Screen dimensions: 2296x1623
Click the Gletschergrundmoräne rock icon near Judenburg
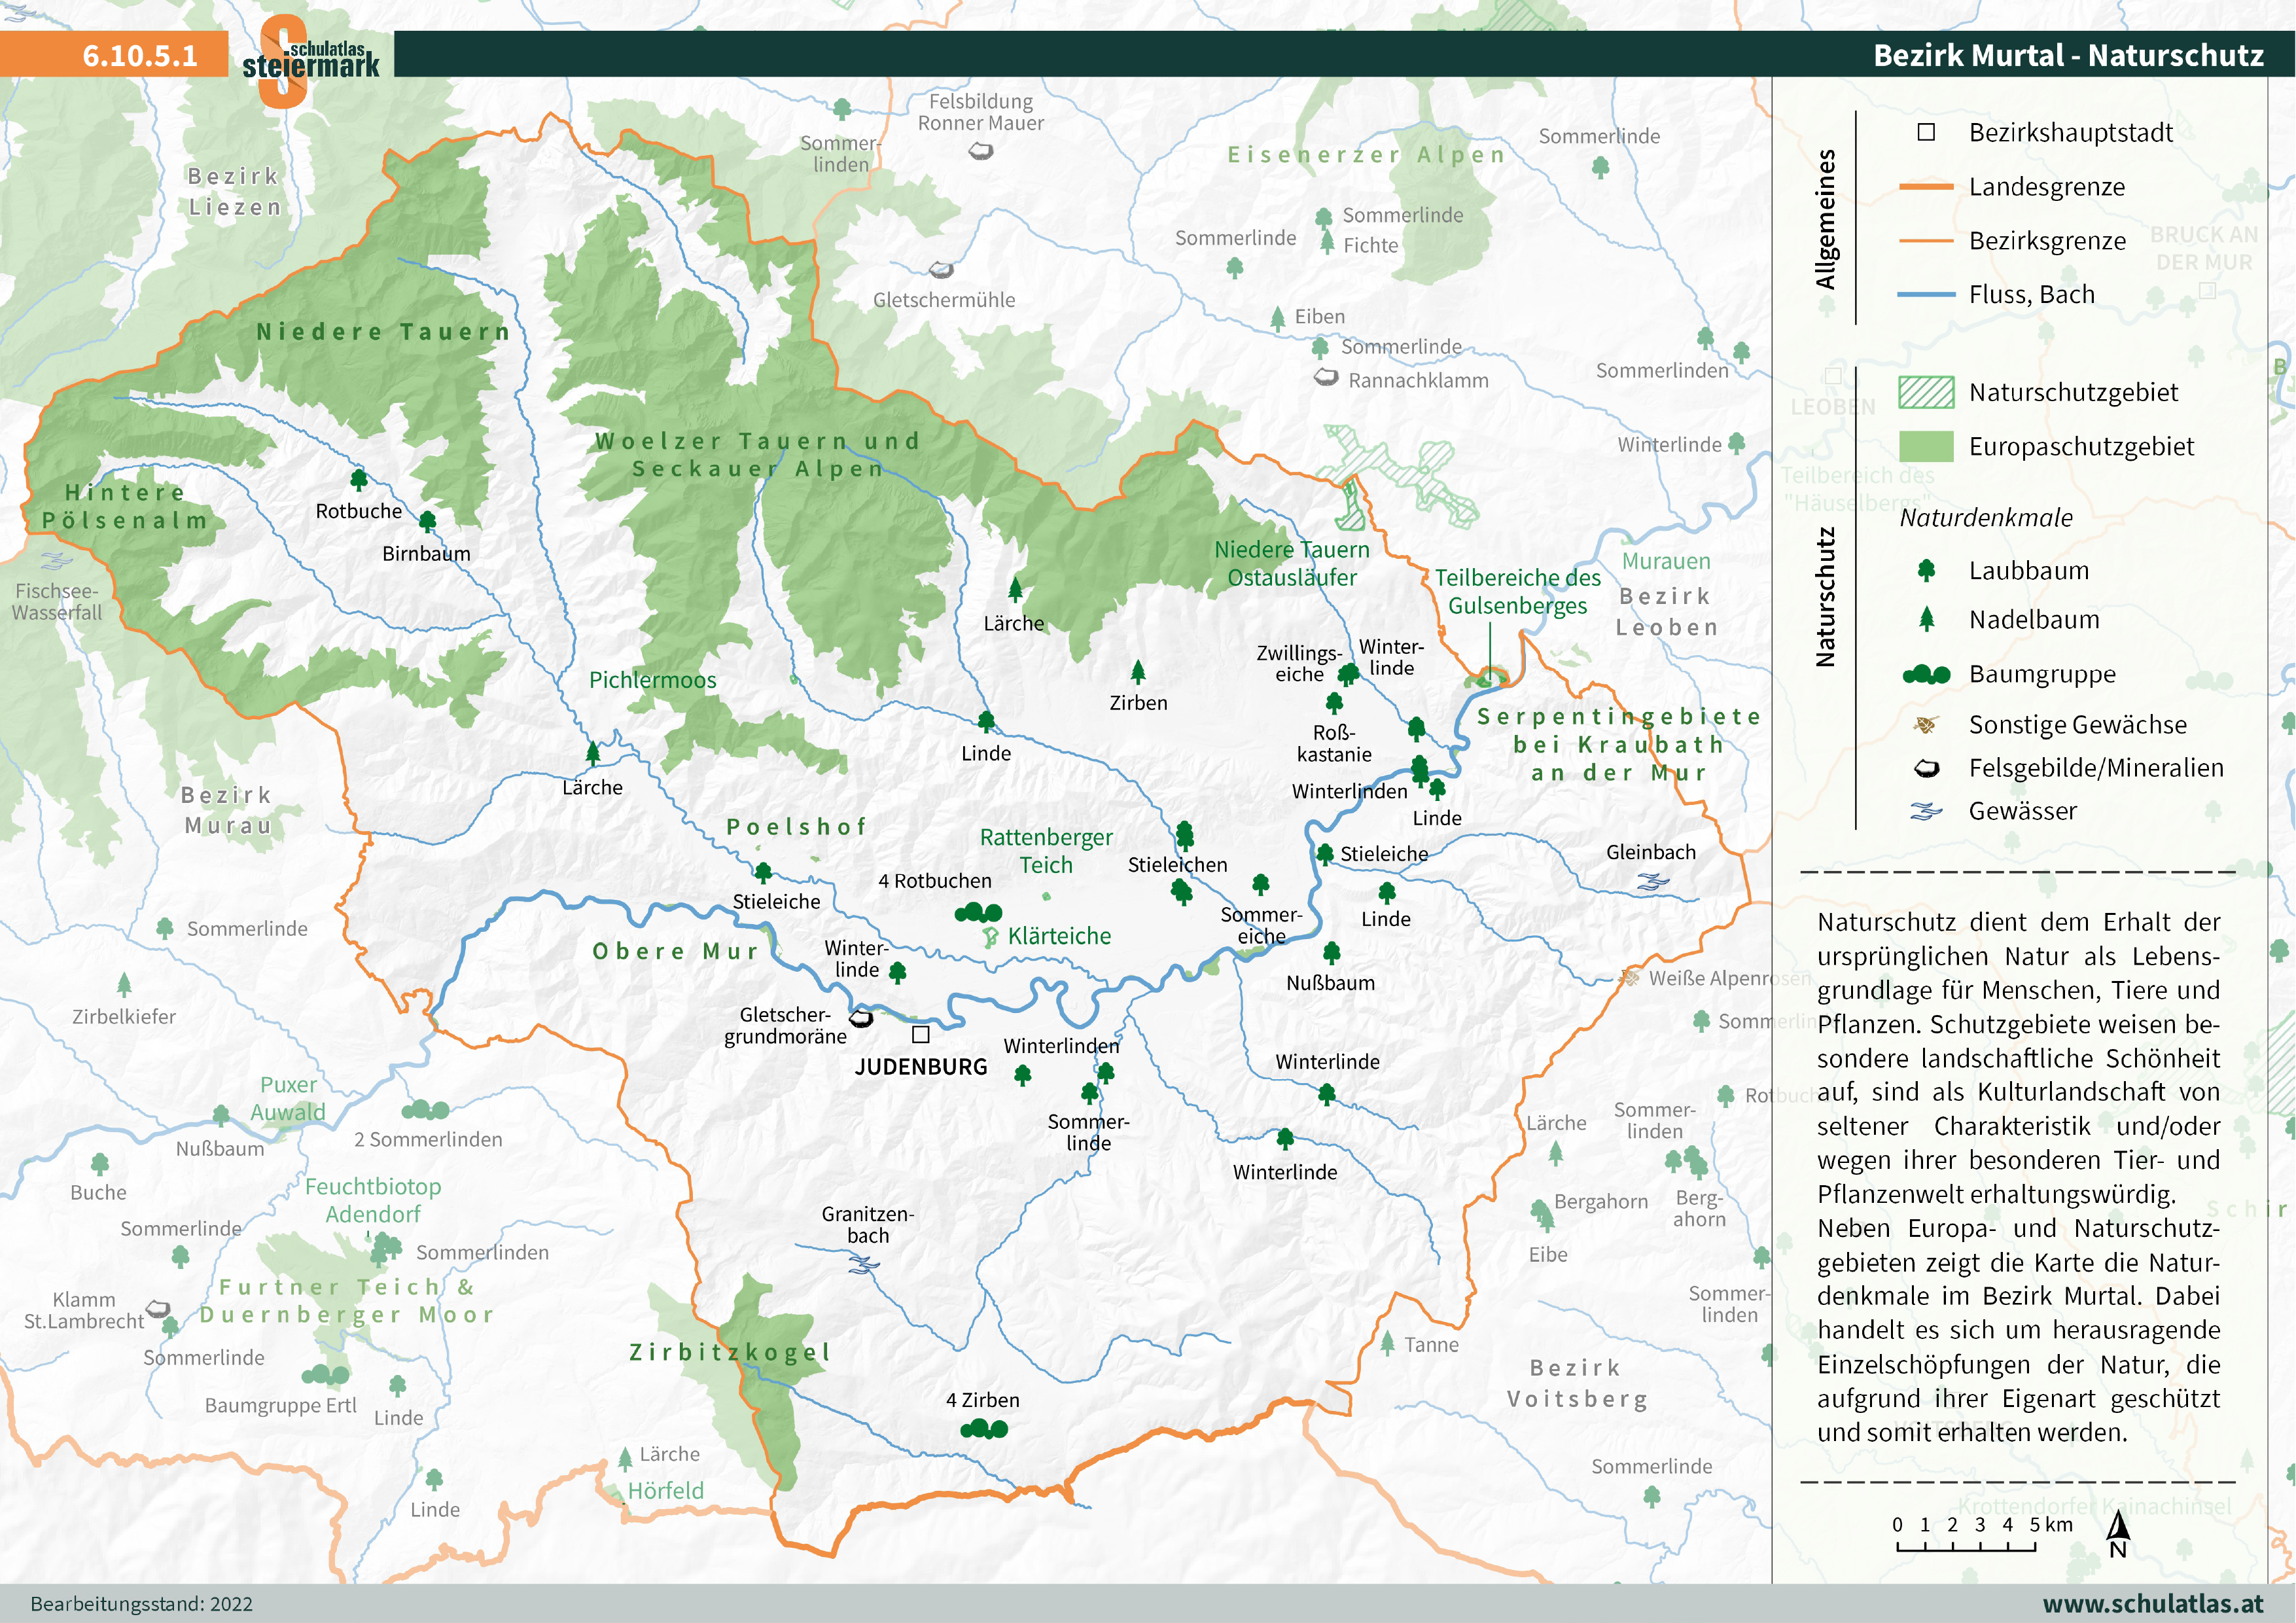[861, 1018]
